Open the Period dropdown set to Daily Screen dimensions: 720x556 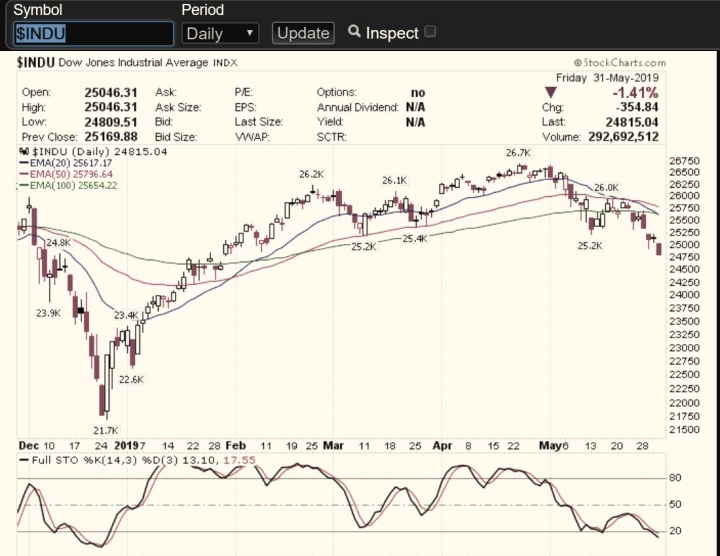tap(220, 34)
